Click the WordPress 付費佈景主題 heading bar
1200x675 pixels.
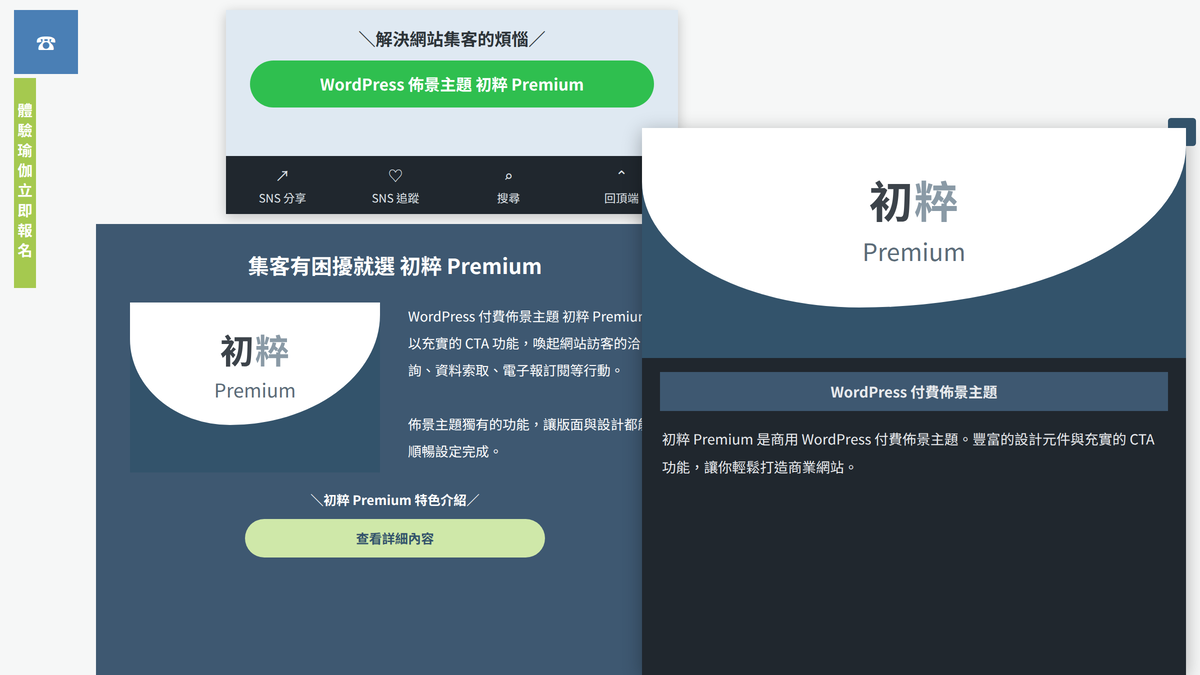point(914,392)
